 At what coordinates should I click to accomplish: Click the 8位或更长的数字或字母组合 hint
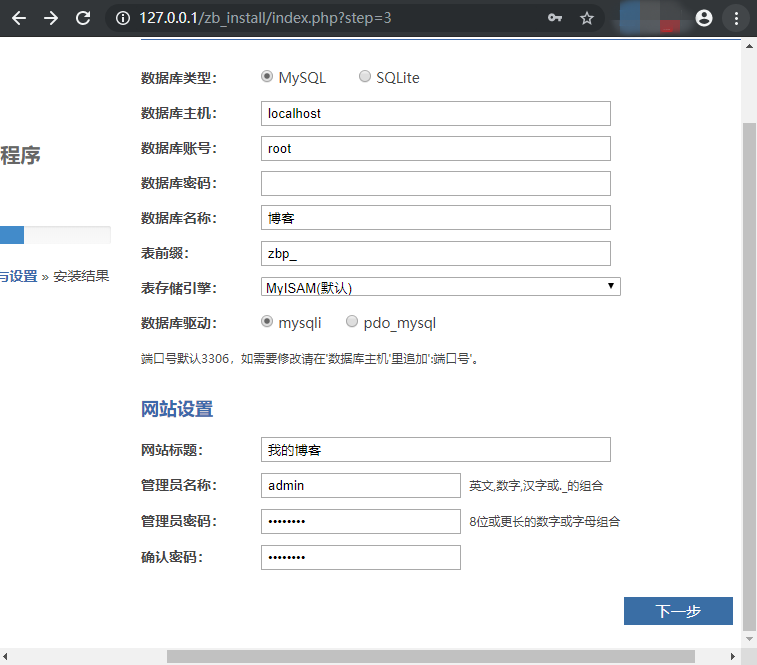coord(545,522)
